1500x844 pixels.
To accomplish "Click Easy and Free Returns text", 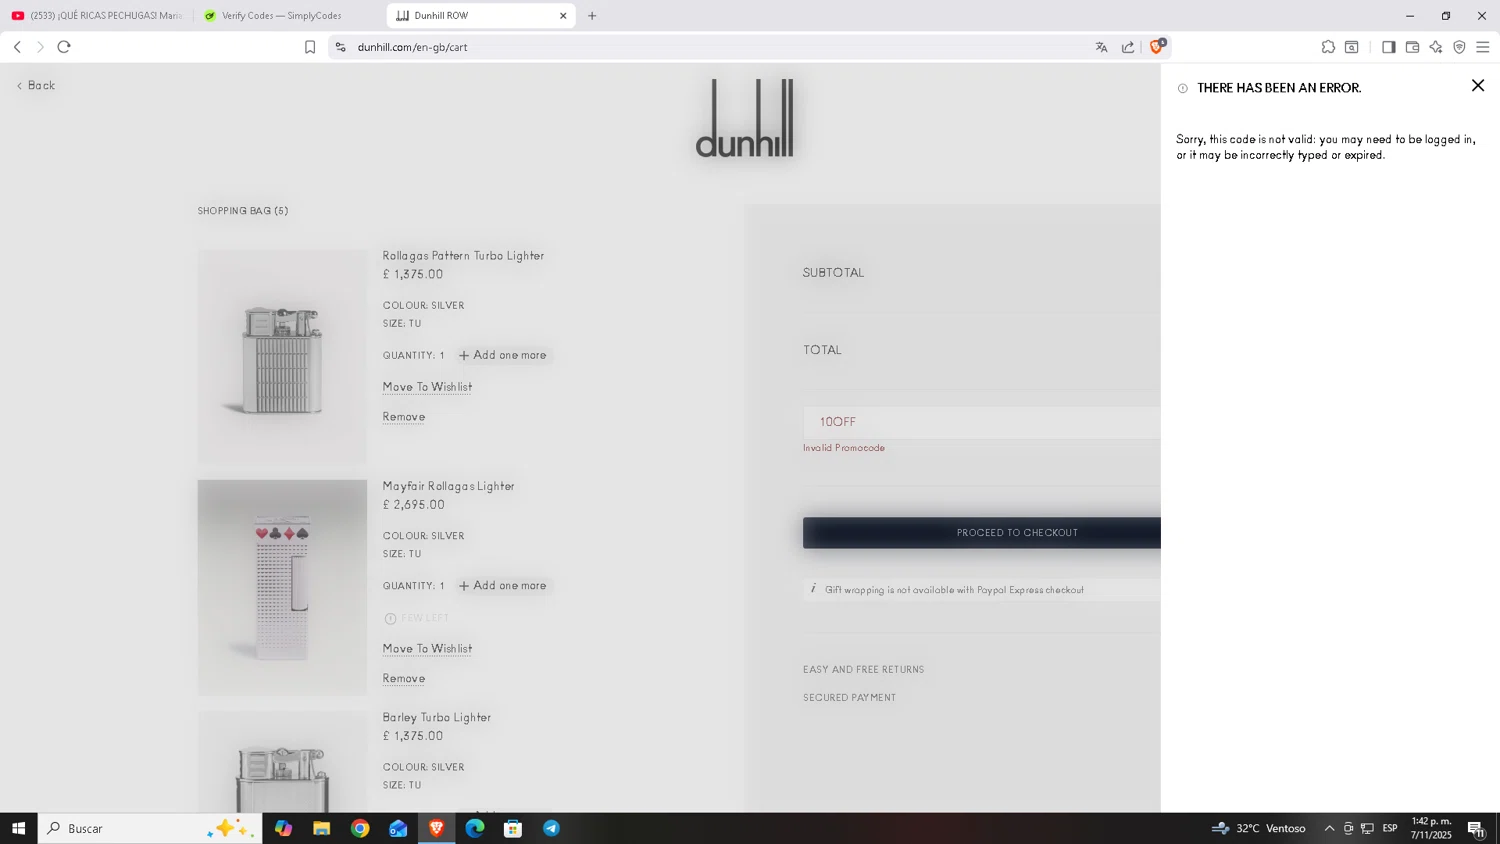I will (x=863, y=670).
